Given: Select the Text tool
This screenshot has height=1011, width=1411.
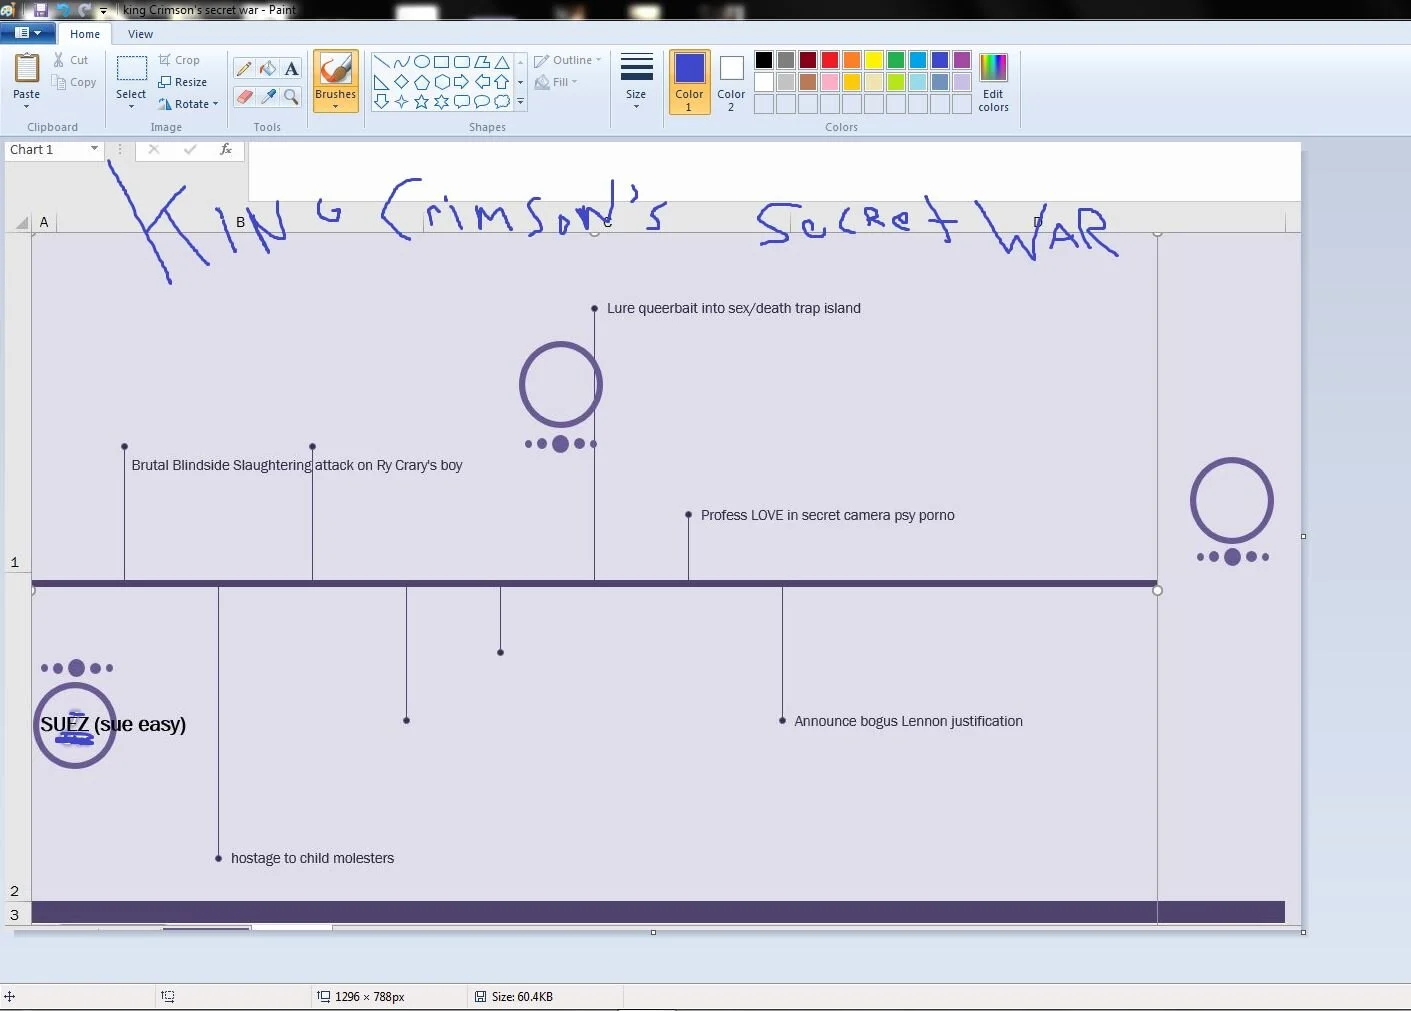Looking at the screenshot, I should 291,69.
